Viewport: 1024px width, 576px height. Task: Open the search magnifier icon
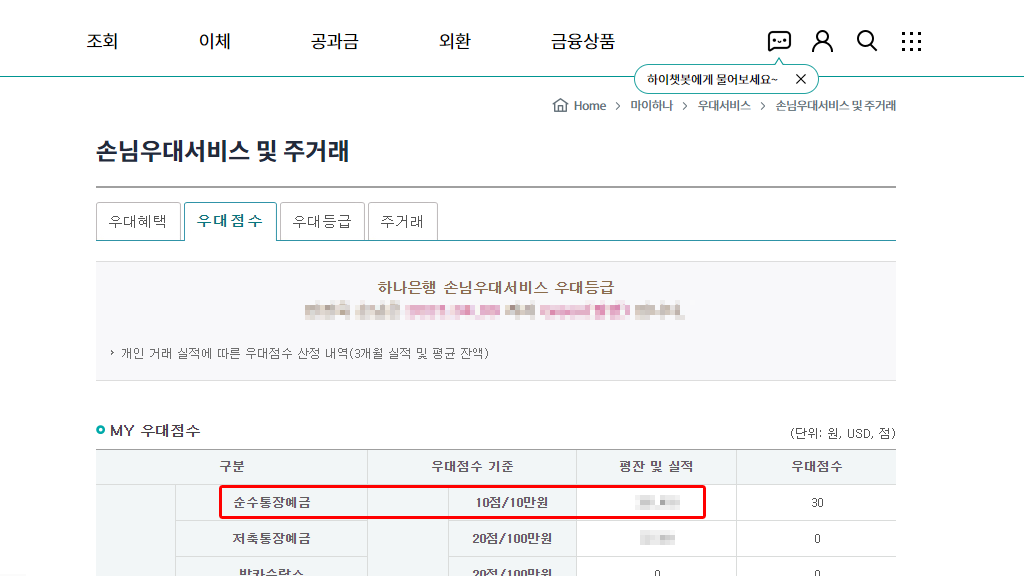[x=866, y=41]
